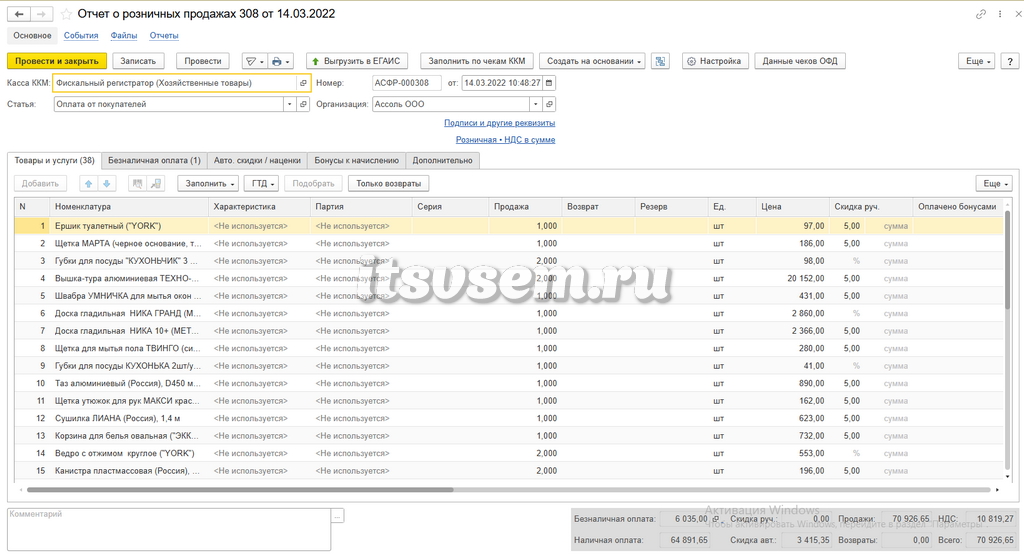
Task: Go back with the left arrow button
Action: 19,14
